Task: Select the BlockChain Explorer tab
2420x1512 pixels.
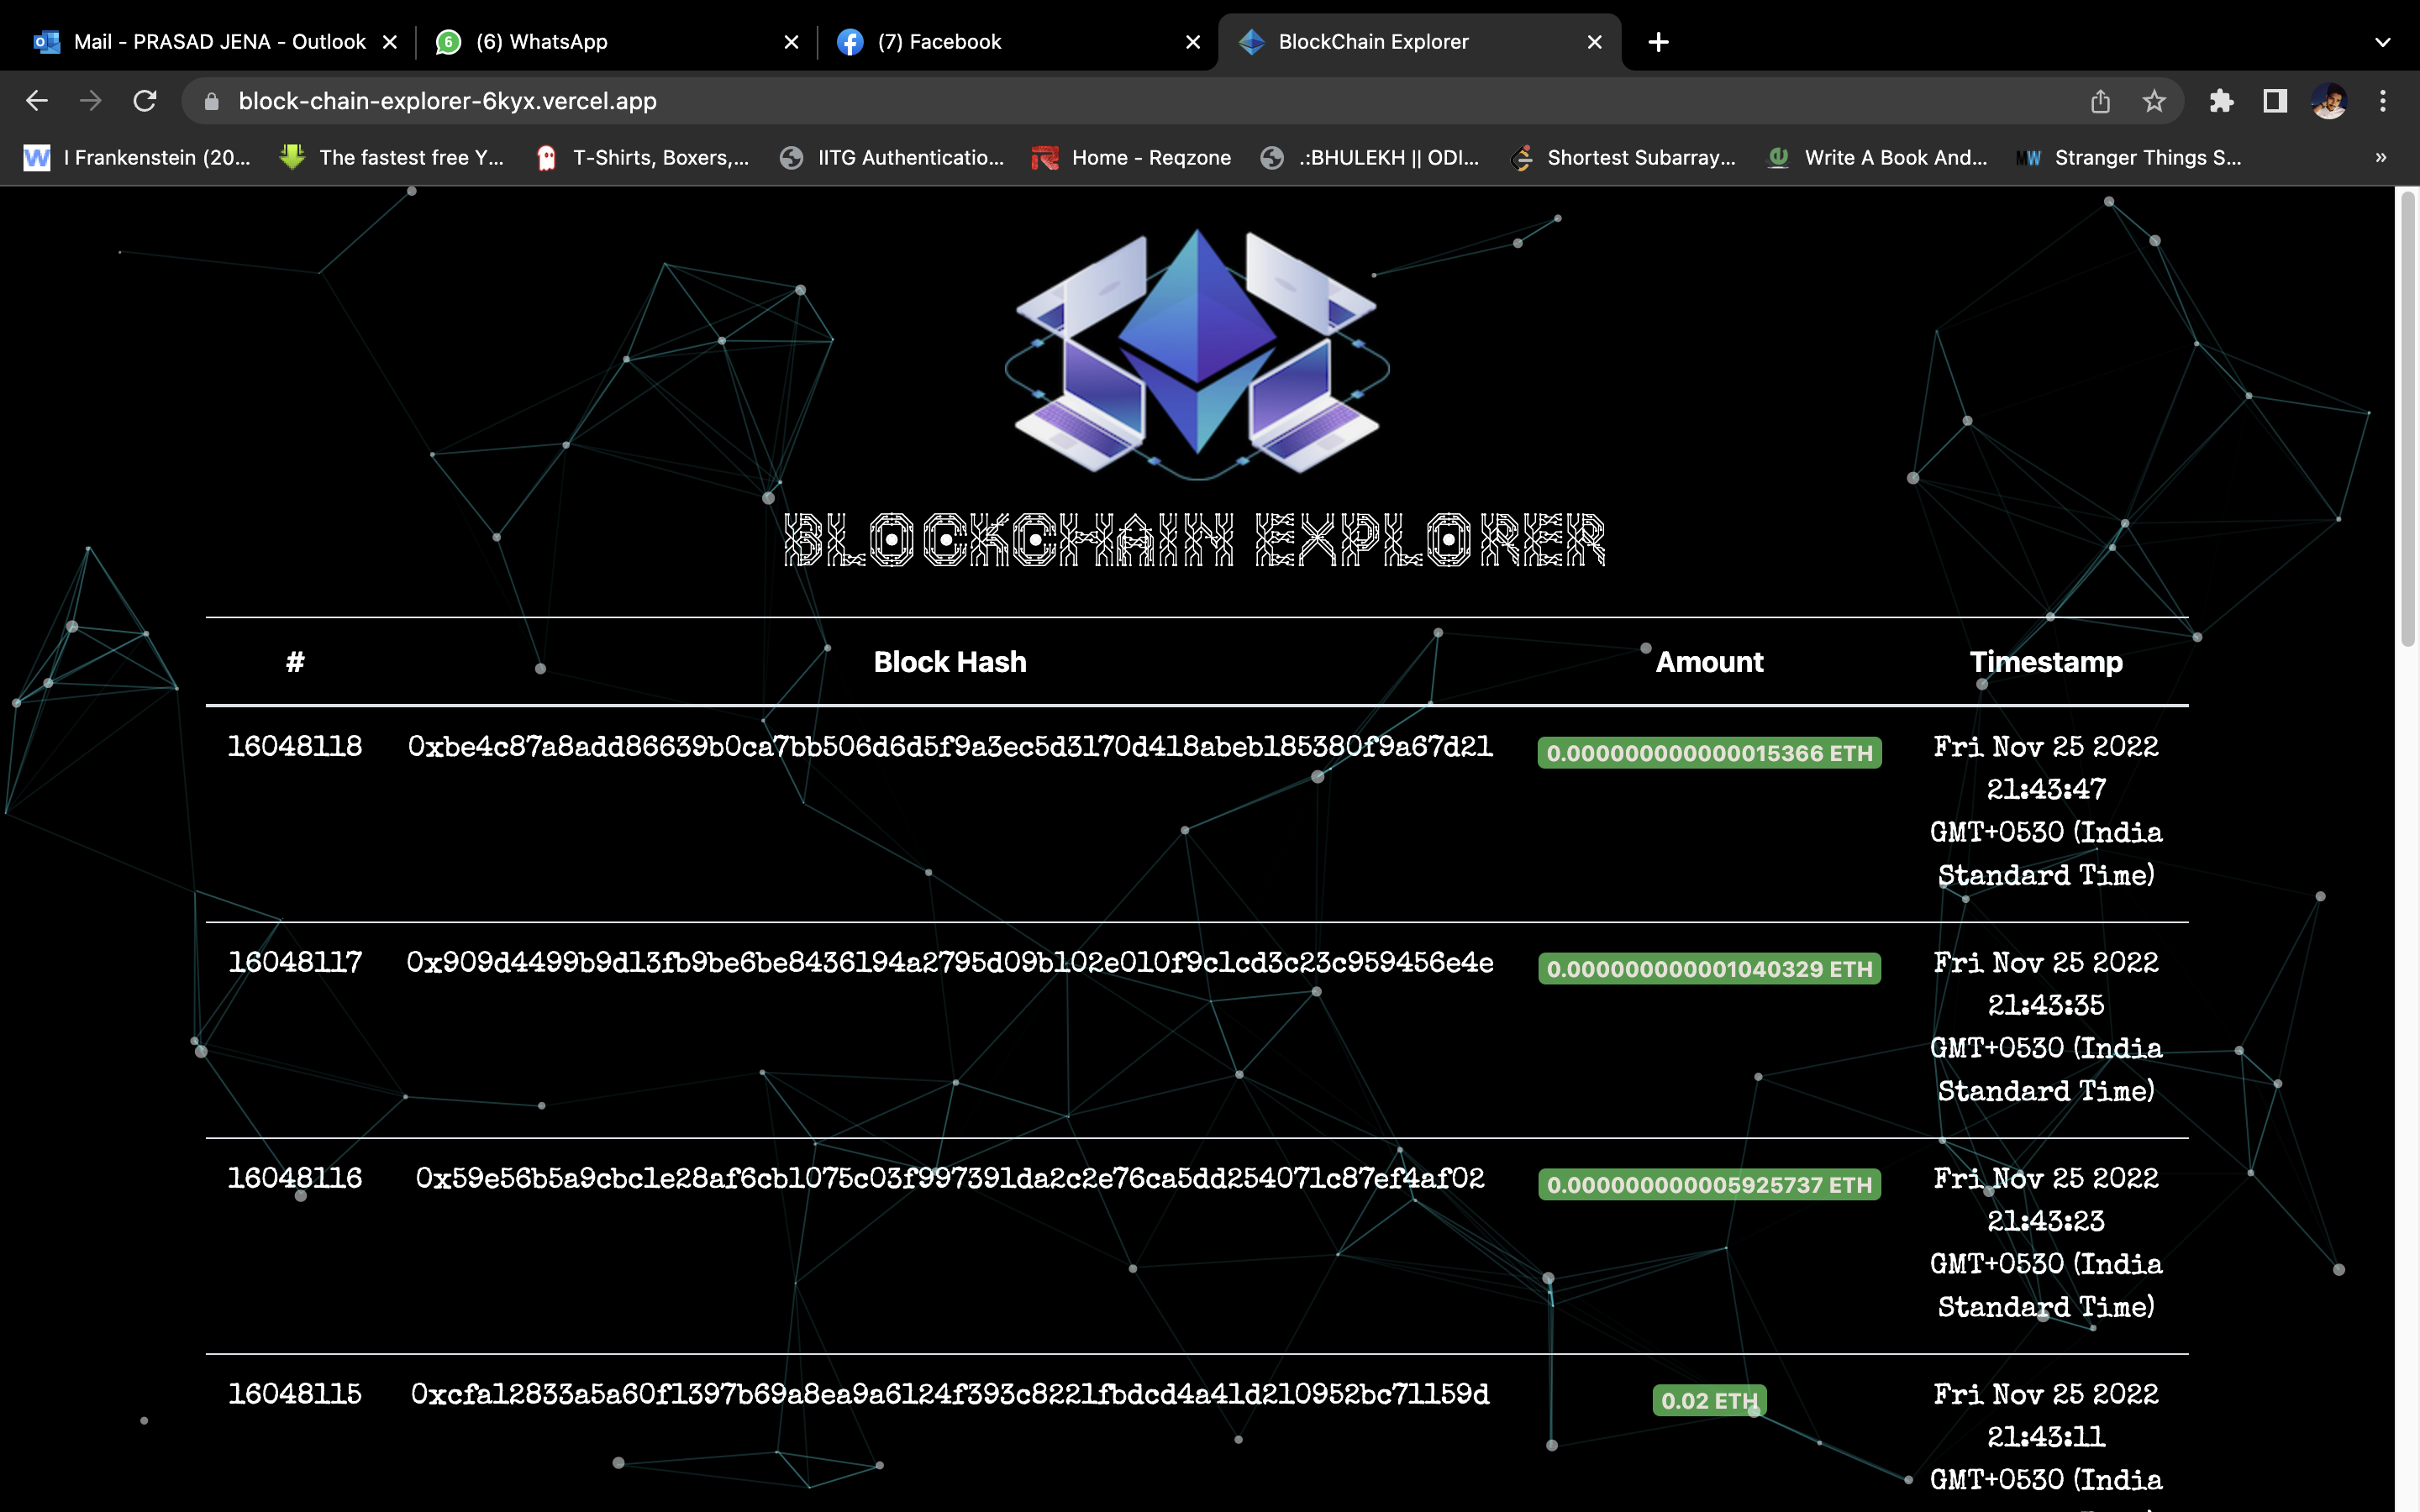Action: pos(1420,42)
